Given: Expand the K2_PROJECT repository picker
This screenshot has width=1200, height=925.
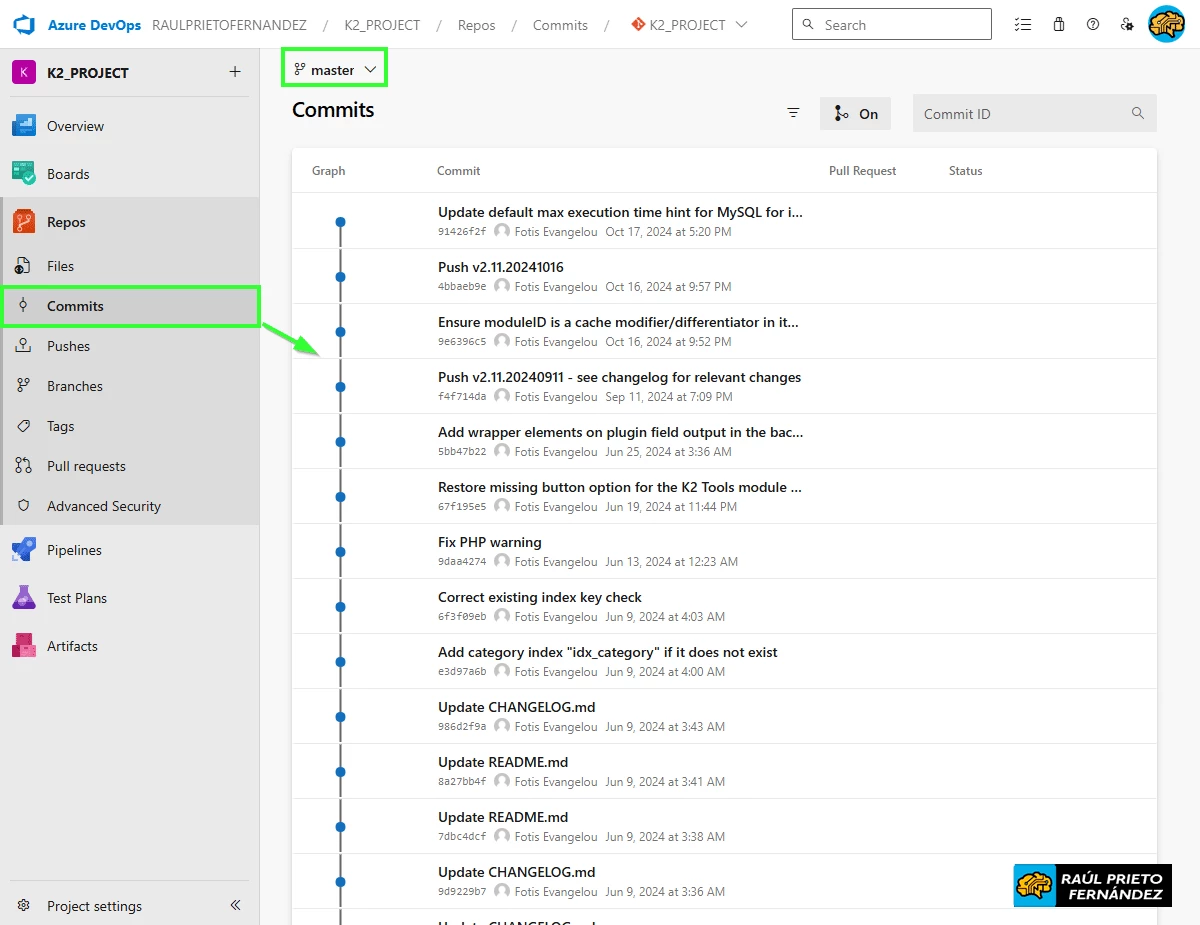Looking at the screenshot, I should [x=688, y=24].
